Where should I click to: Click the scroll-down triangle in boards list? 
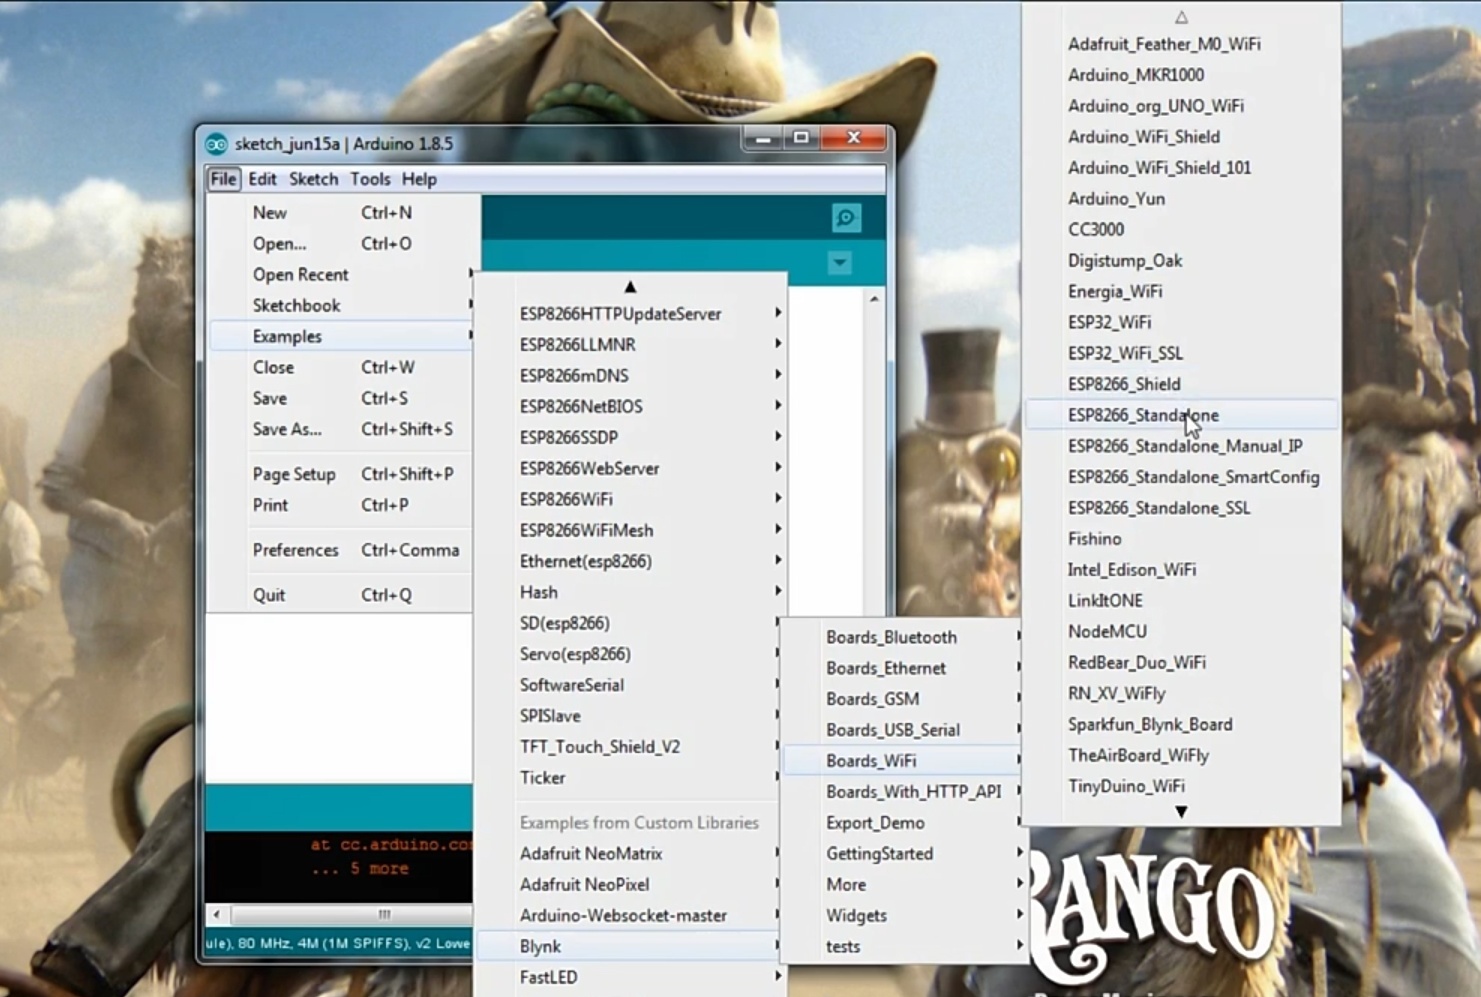tap(1181, 812)
